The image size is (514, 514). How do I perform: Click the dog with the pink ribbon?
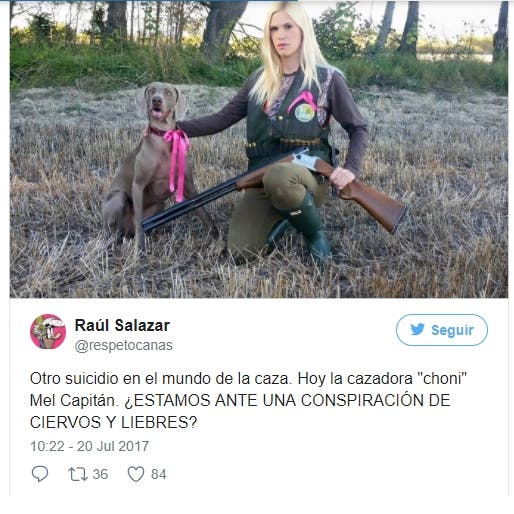pyautogui.click(x=149, y=163)
